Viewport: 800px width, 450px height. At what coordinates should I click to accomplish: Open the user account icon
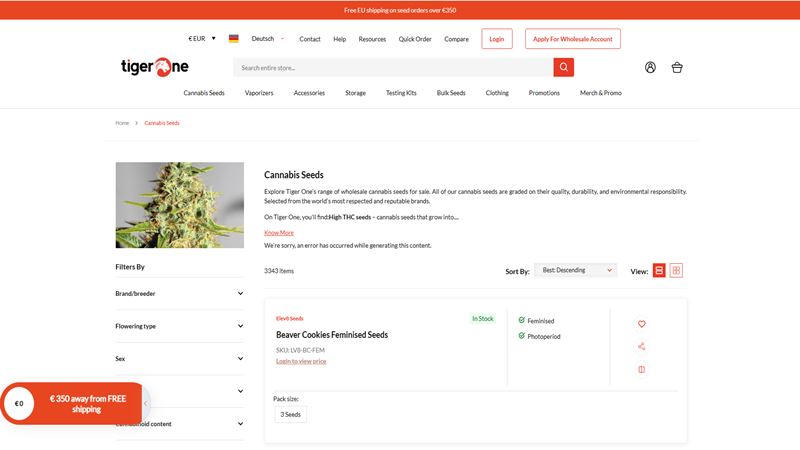[x=650, y=67]
